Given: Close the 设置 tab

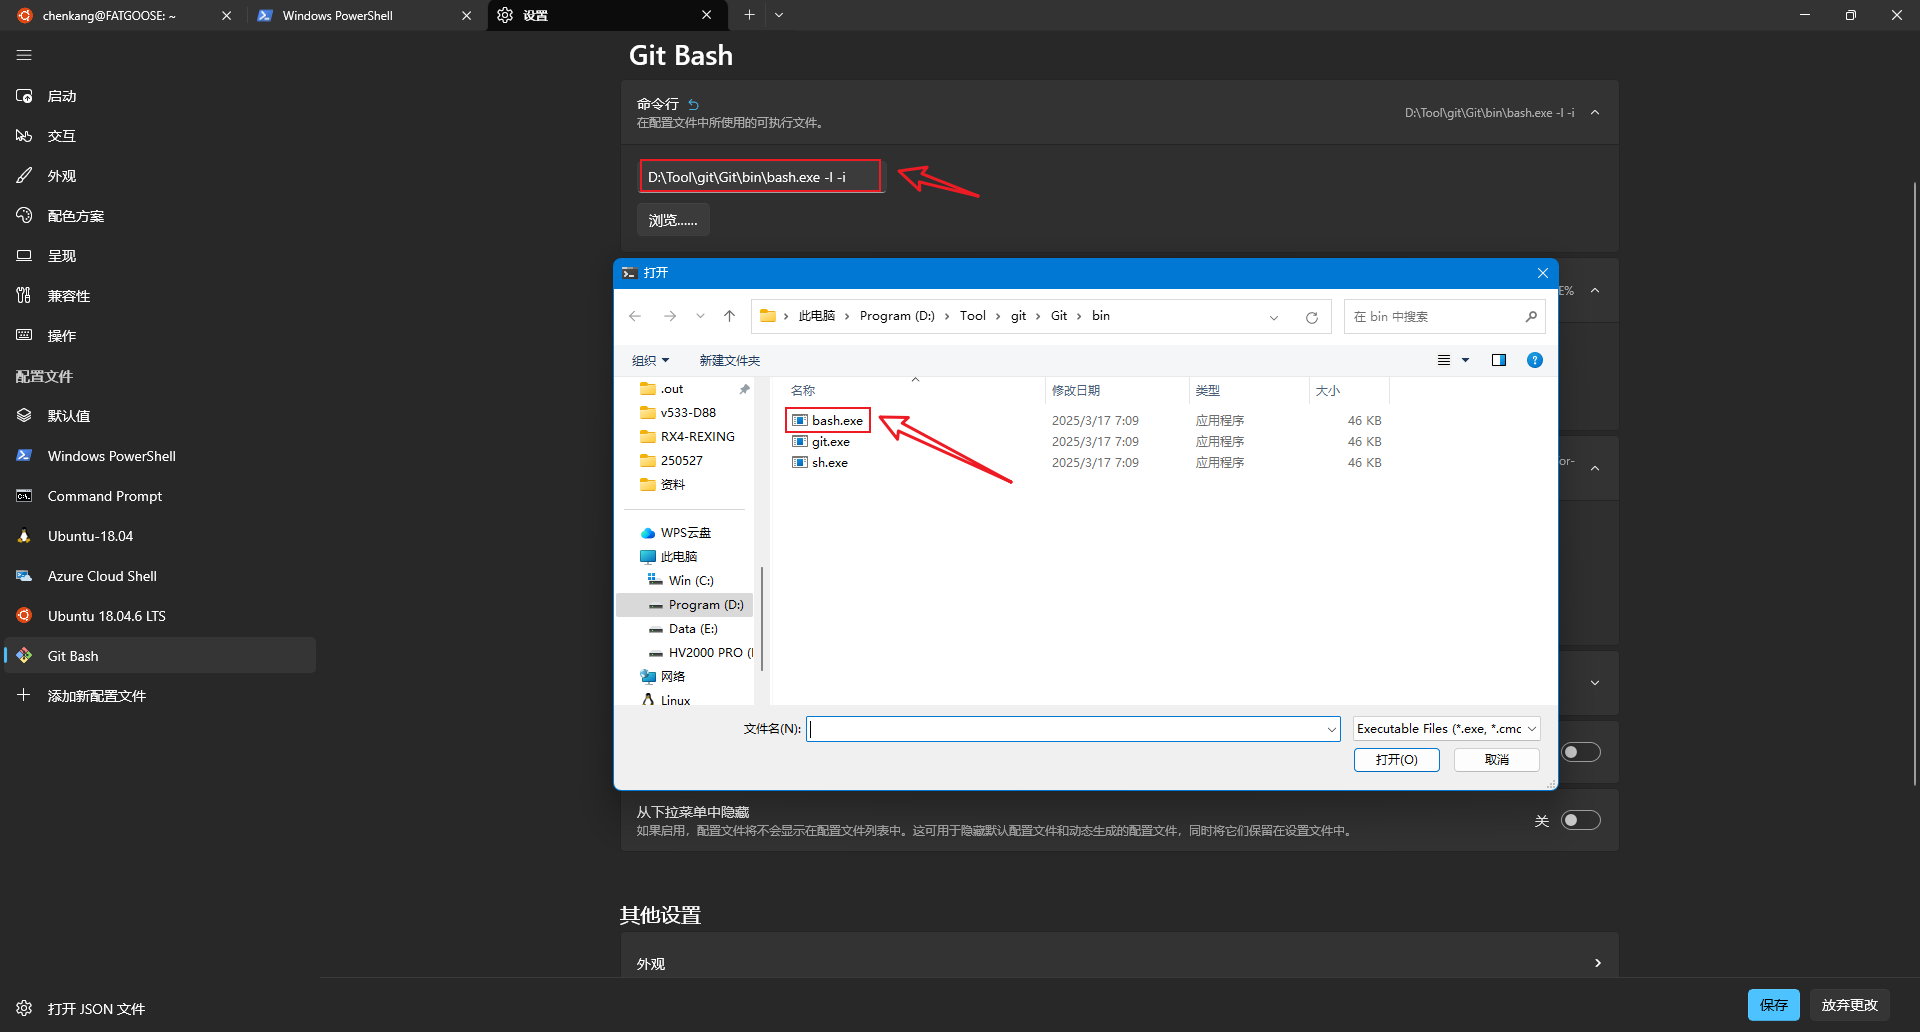Looking at the screenshot, I should tap(707, 15).
